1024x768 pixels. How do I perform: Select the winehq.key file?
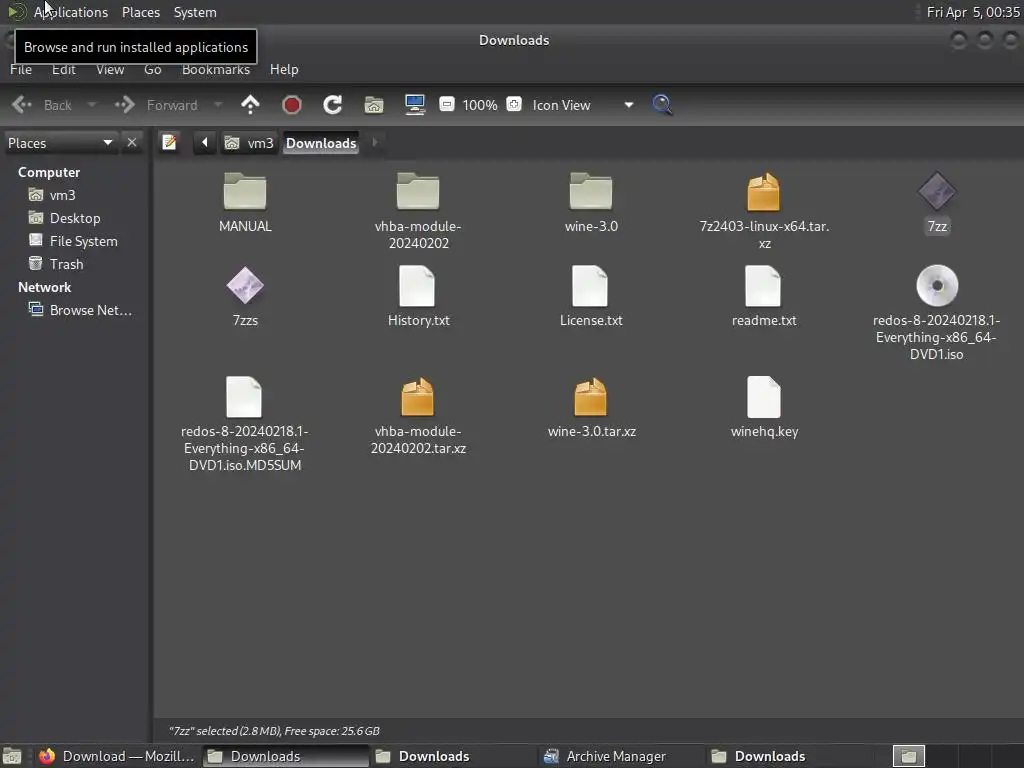coord(764,408)
